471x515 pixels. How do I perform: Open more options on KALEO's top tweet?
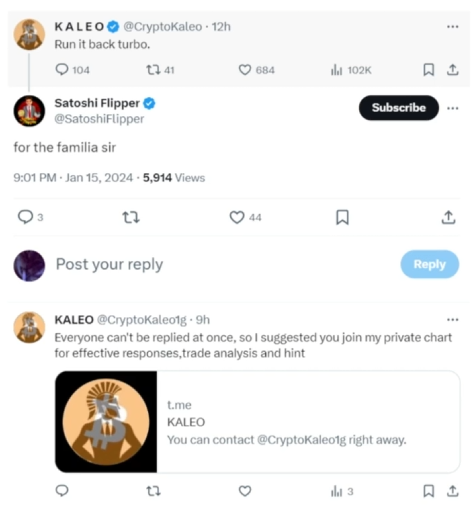(453, 27)
